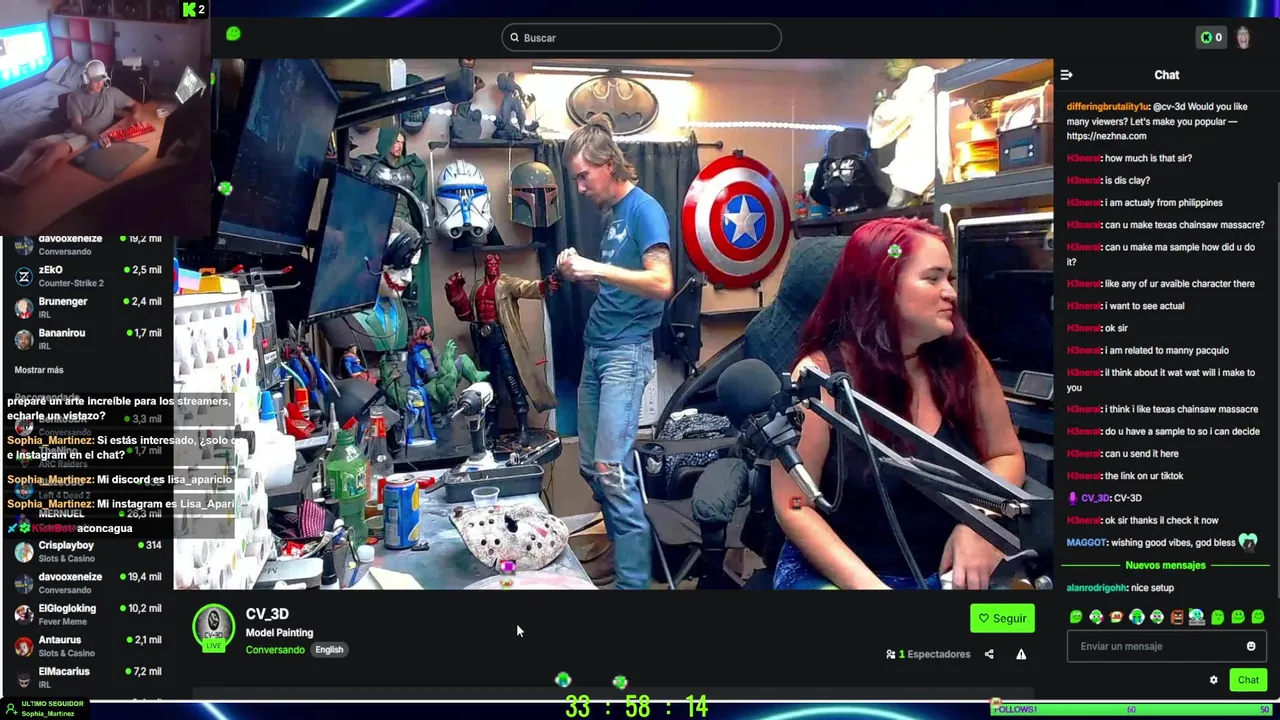Insert the first green smiling emote

click(1076, 617)
